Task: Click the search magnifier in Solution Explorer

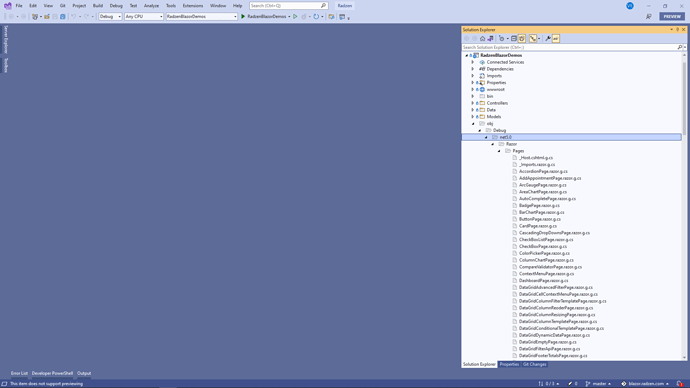Action: tap(679, 47)
